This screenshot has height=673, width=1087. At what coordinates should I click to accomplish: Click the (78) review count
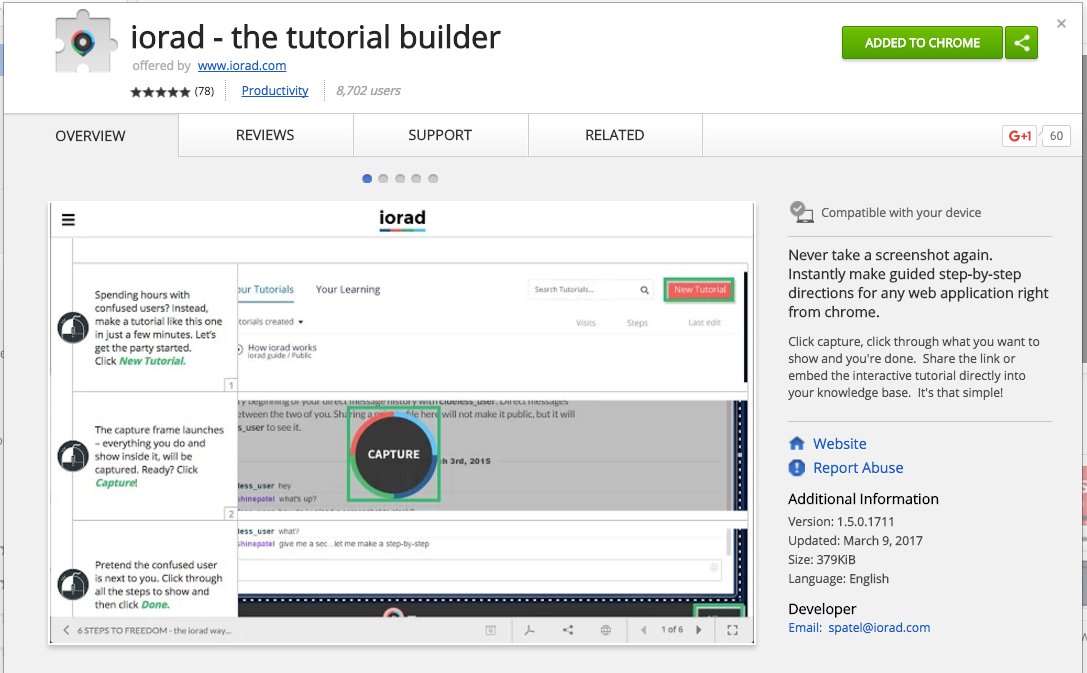coord(204,91)
